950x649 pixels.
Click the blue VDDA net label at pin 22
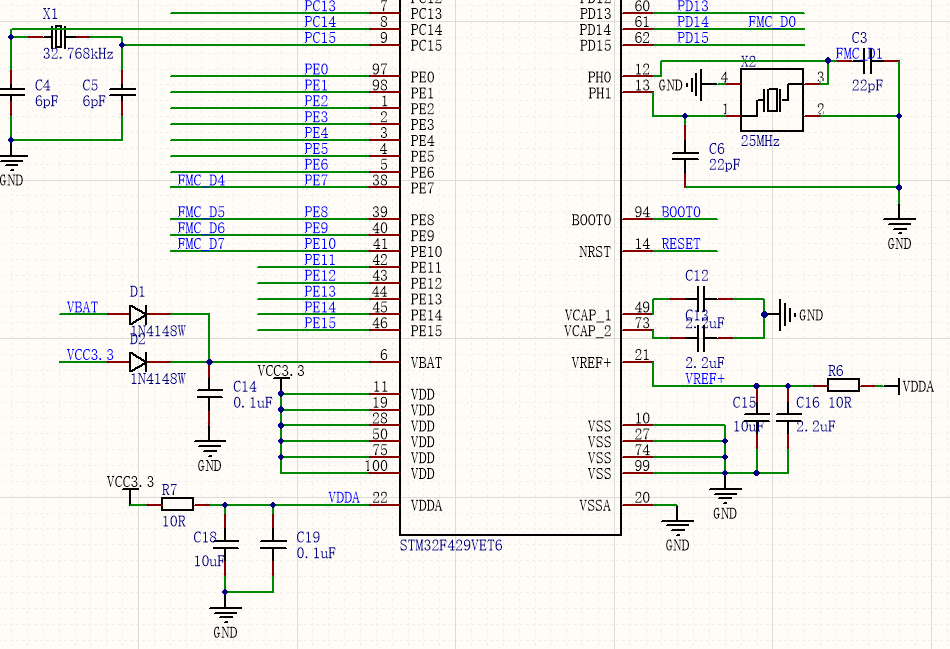coord(344,498)
